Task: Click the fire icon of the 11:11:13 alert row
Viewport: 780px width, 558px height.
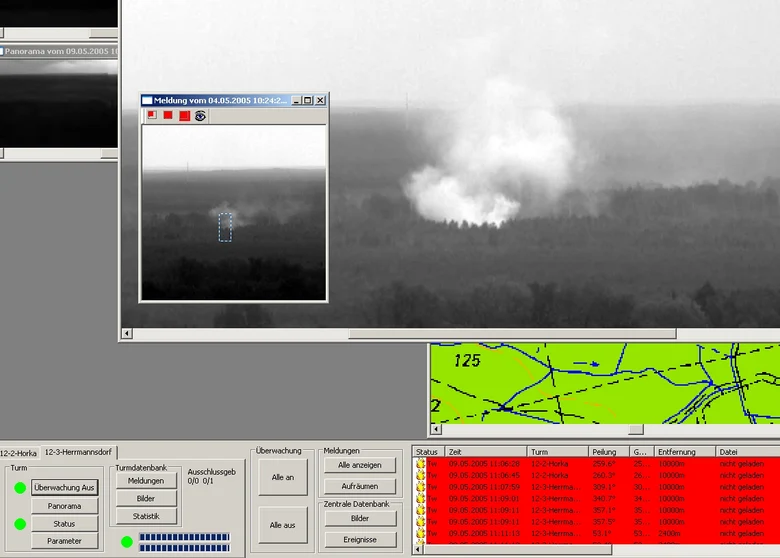Action: 421,533
